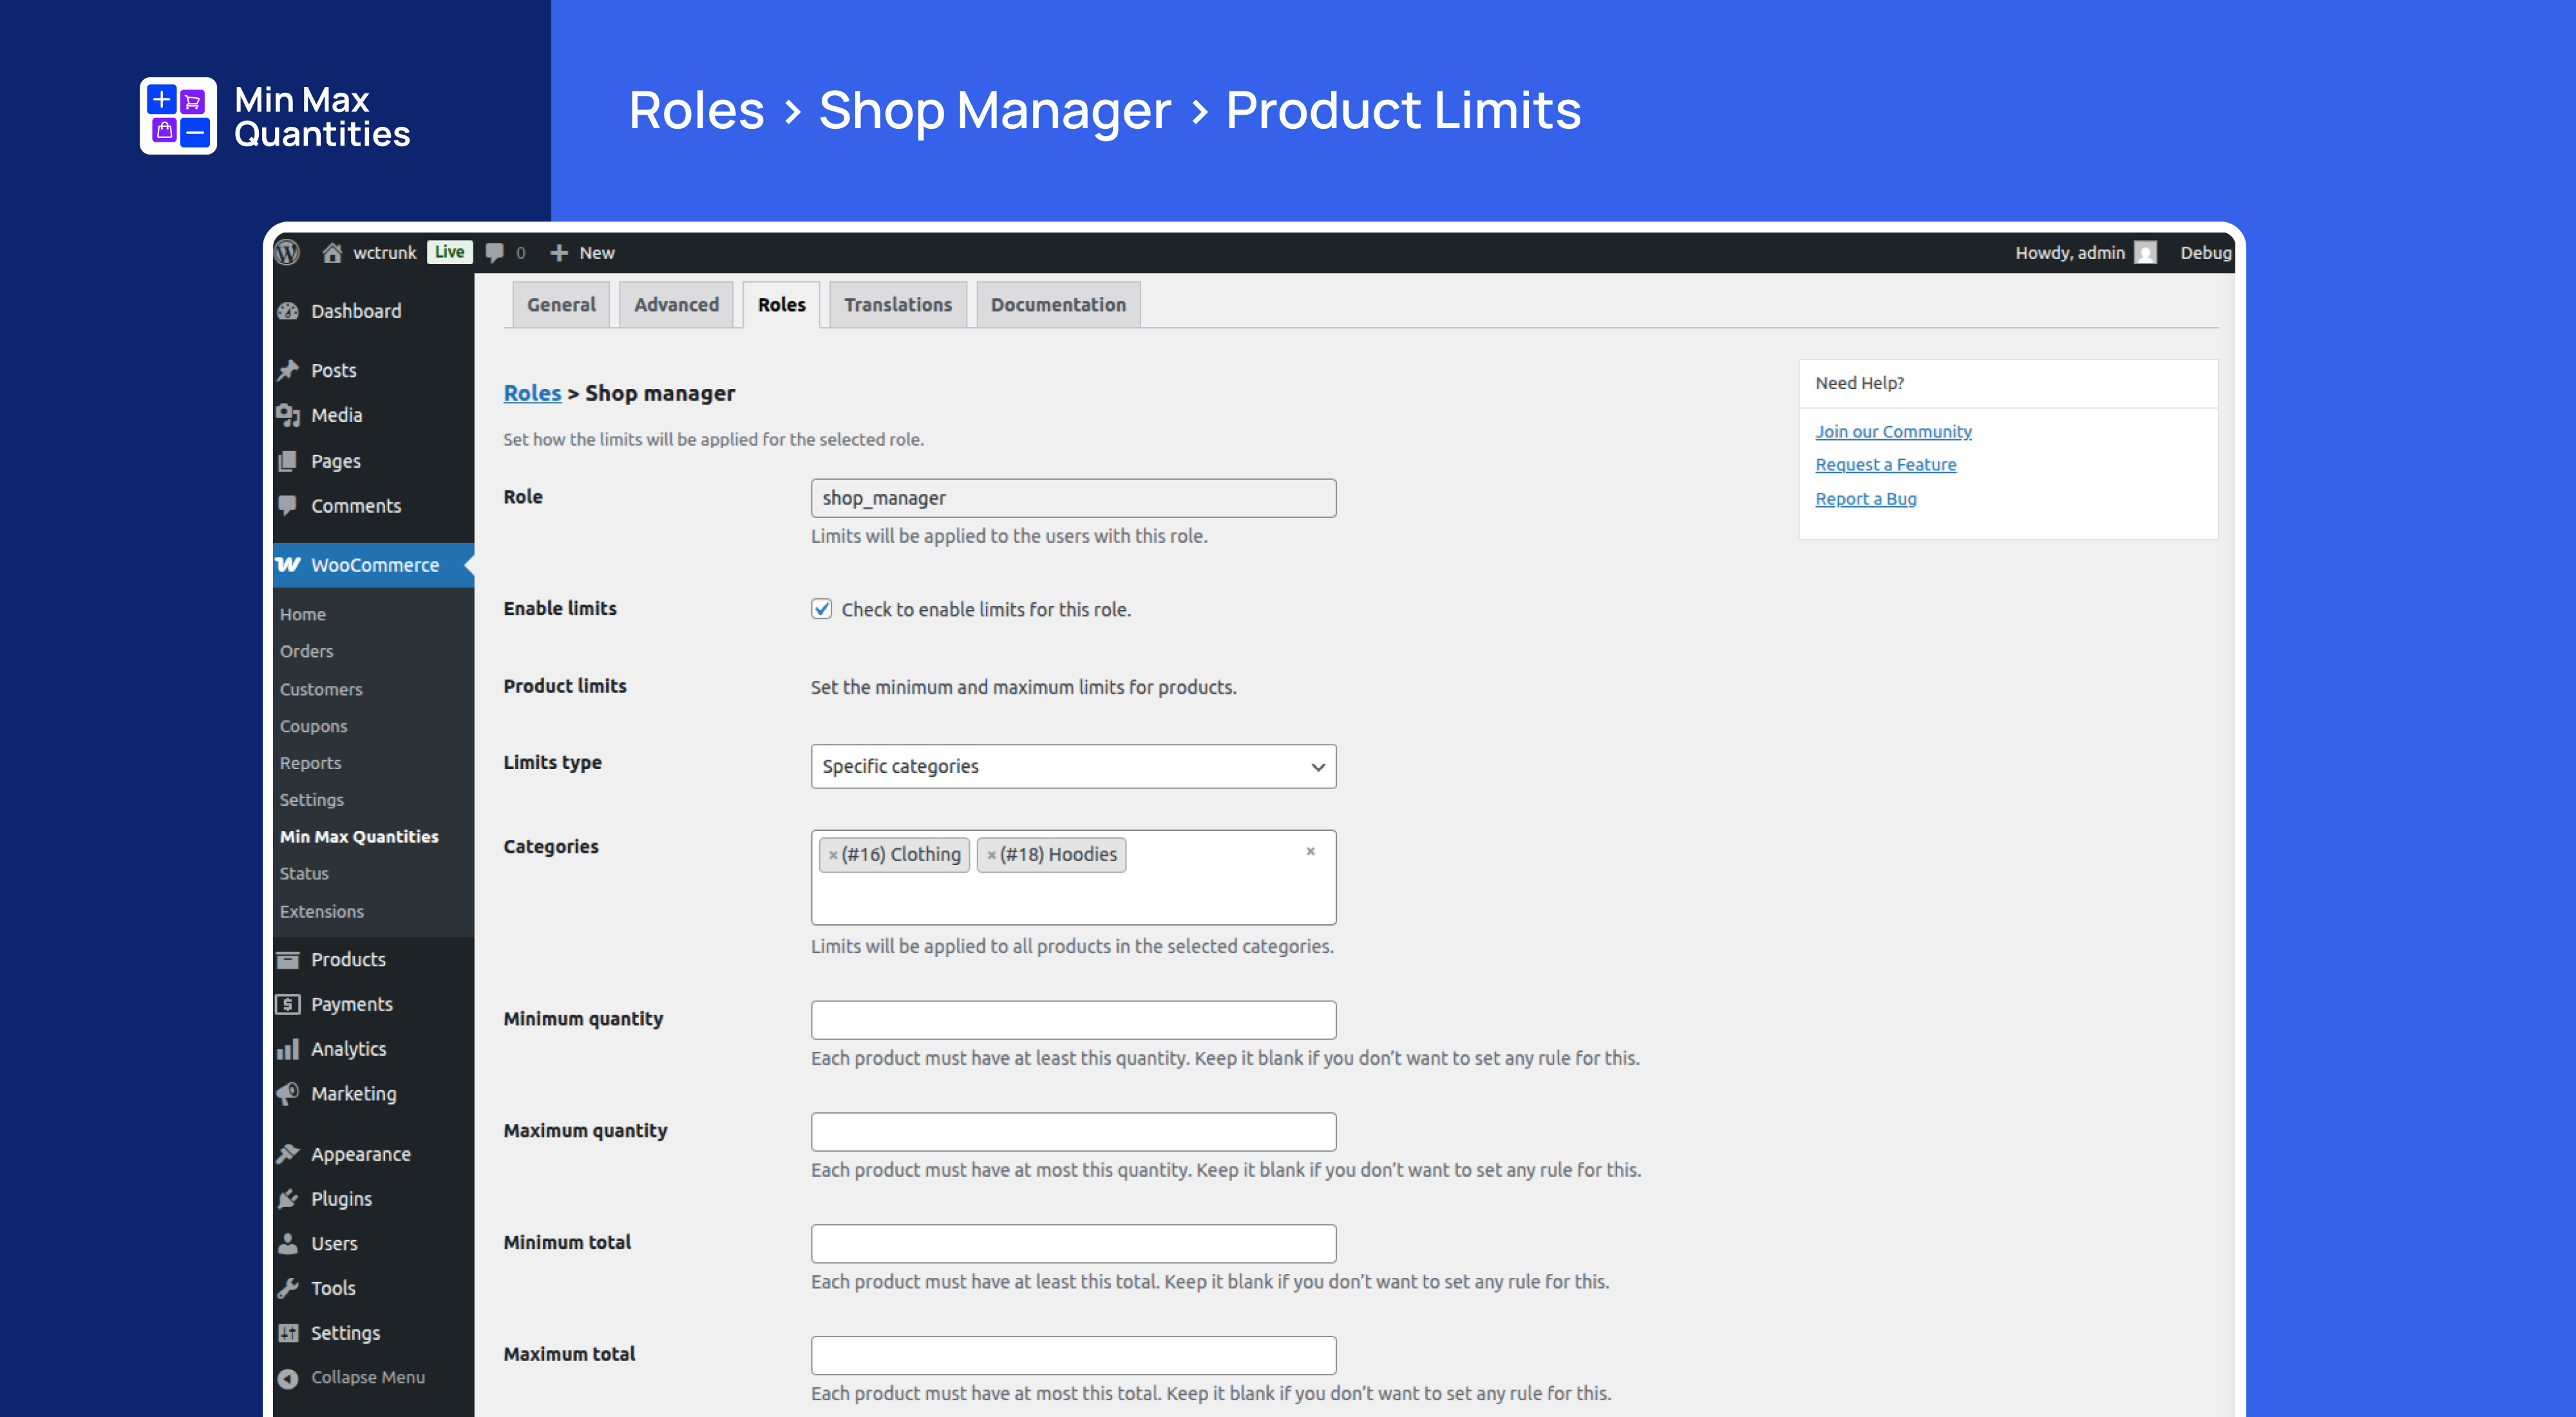Open the Products sidebar icon
Screen dimensions: 2576x1417
[288, 958]
